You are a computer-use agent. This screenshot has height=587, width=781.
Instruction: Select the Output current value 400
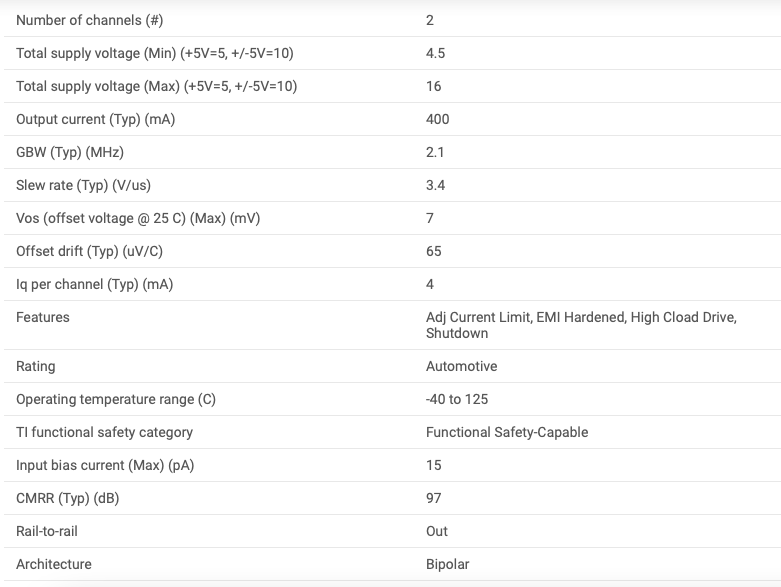coord(437,119)
